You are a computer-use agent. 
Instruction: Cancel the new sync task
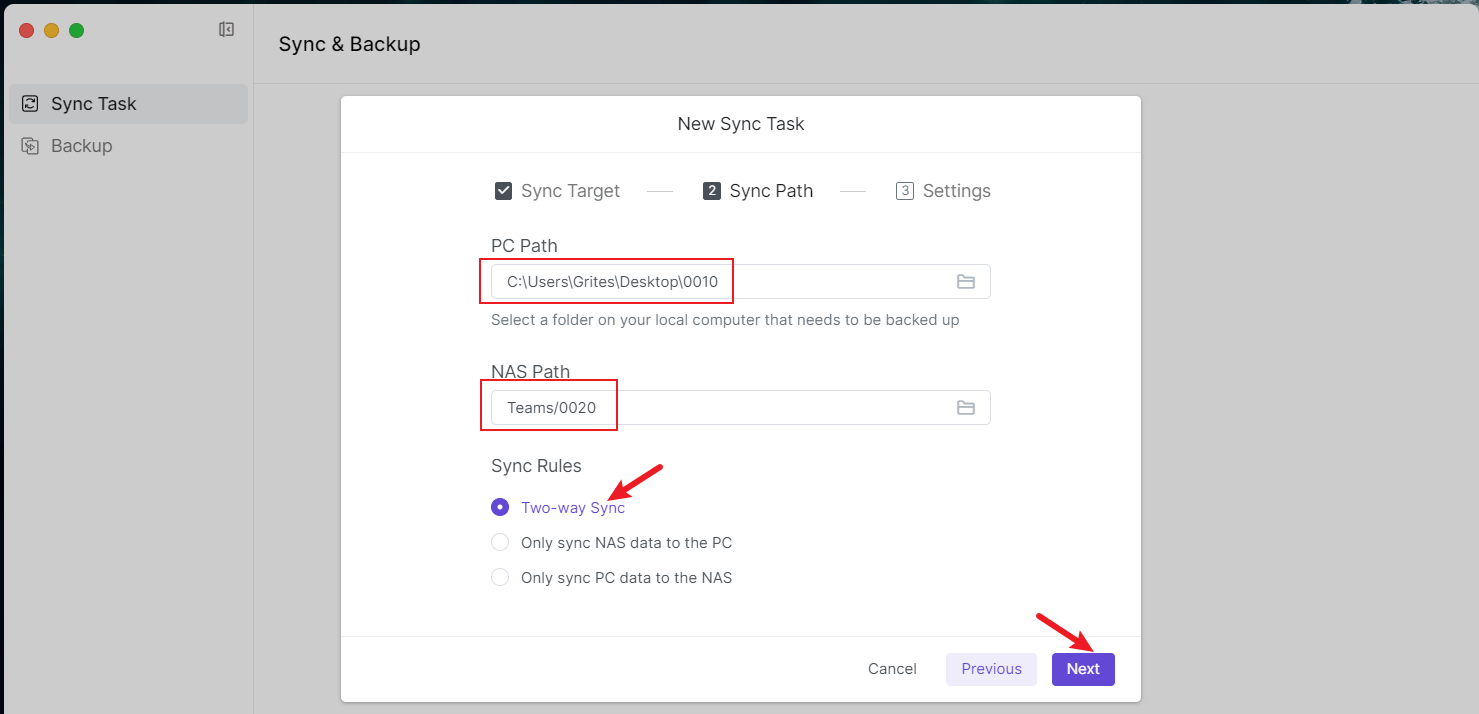click(892, 669)
